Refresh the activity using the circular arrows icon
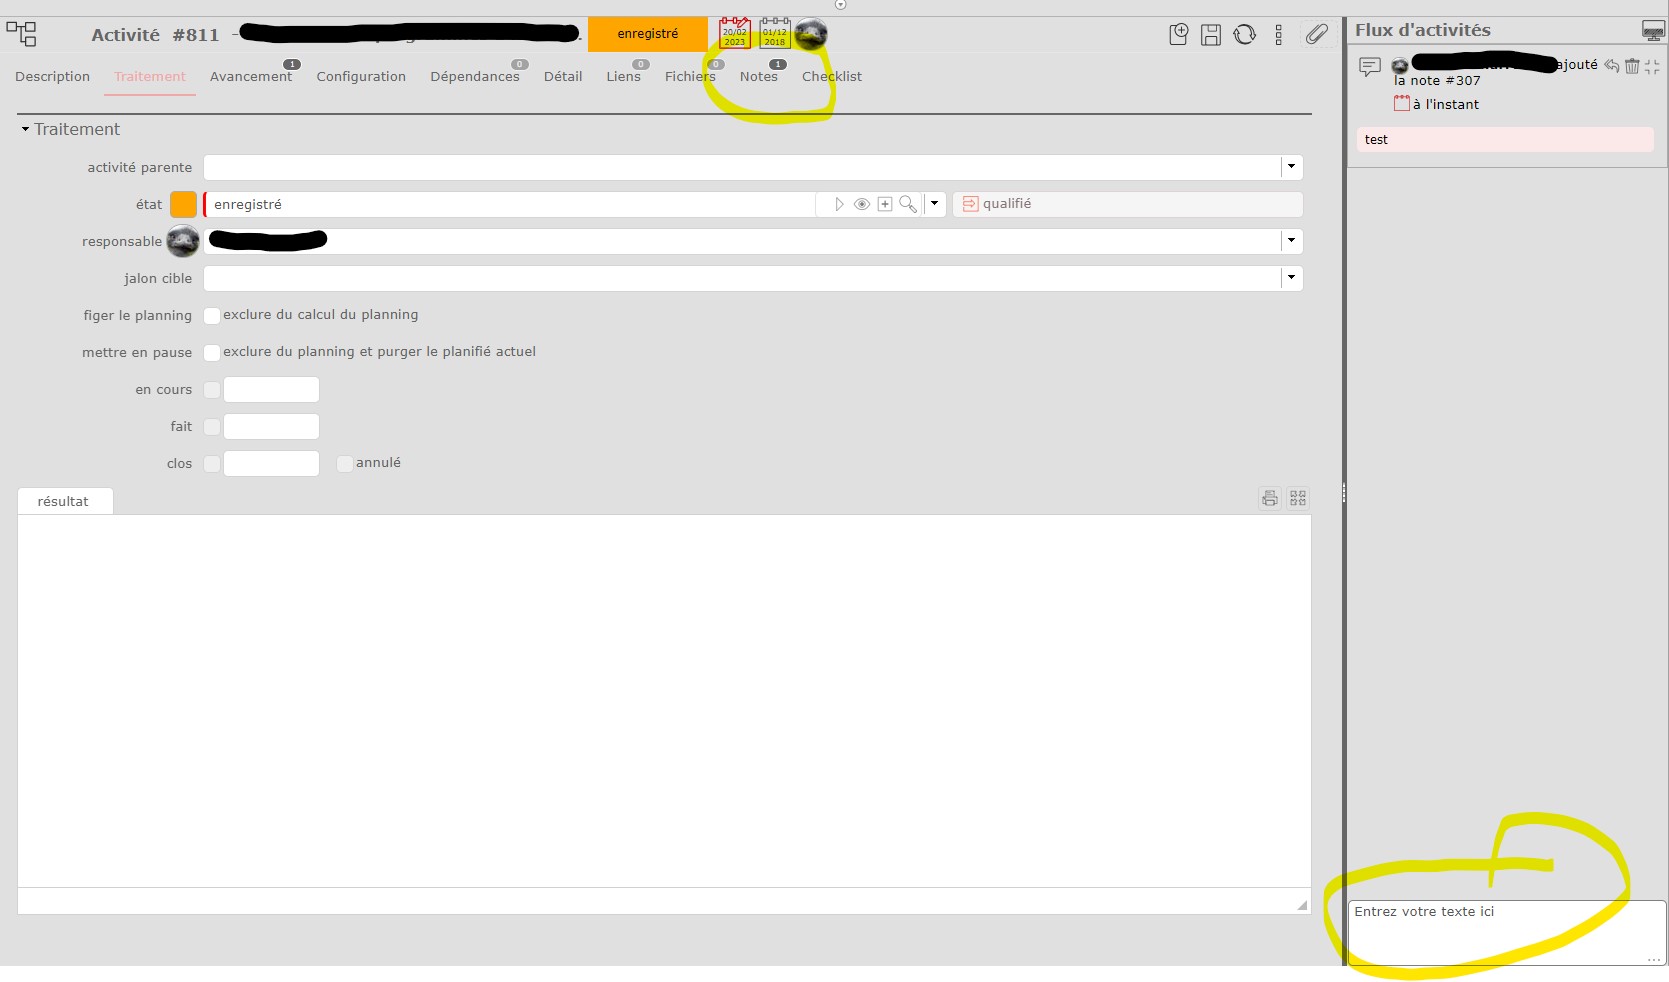Viewport: 1669px width, 982px height. (1244, 35)
